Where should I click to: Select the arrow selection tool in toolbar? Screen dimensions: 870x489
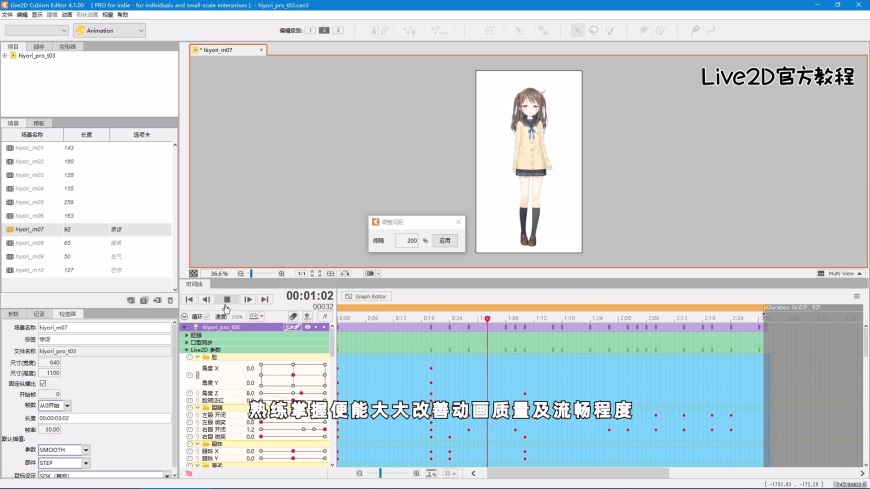[577, 31]
